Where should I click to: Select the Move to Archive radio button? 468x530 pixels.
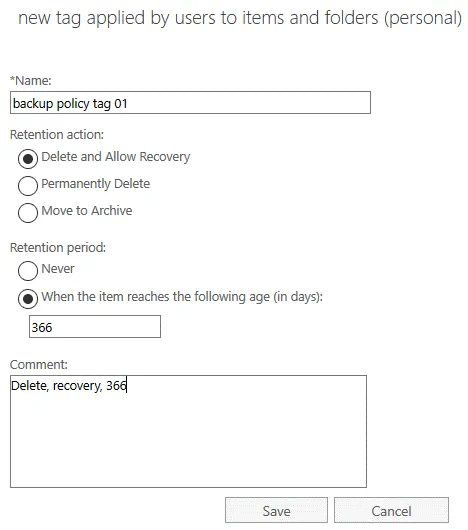pyautogui.click(x=28, y=213)
